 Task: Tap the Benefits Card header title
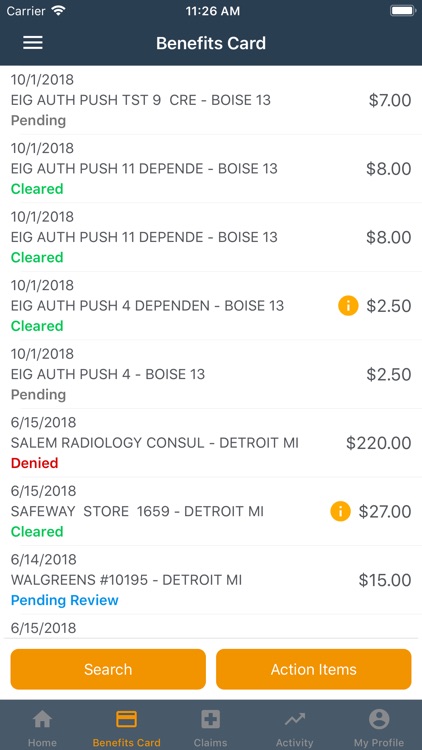tap(211, 43)
